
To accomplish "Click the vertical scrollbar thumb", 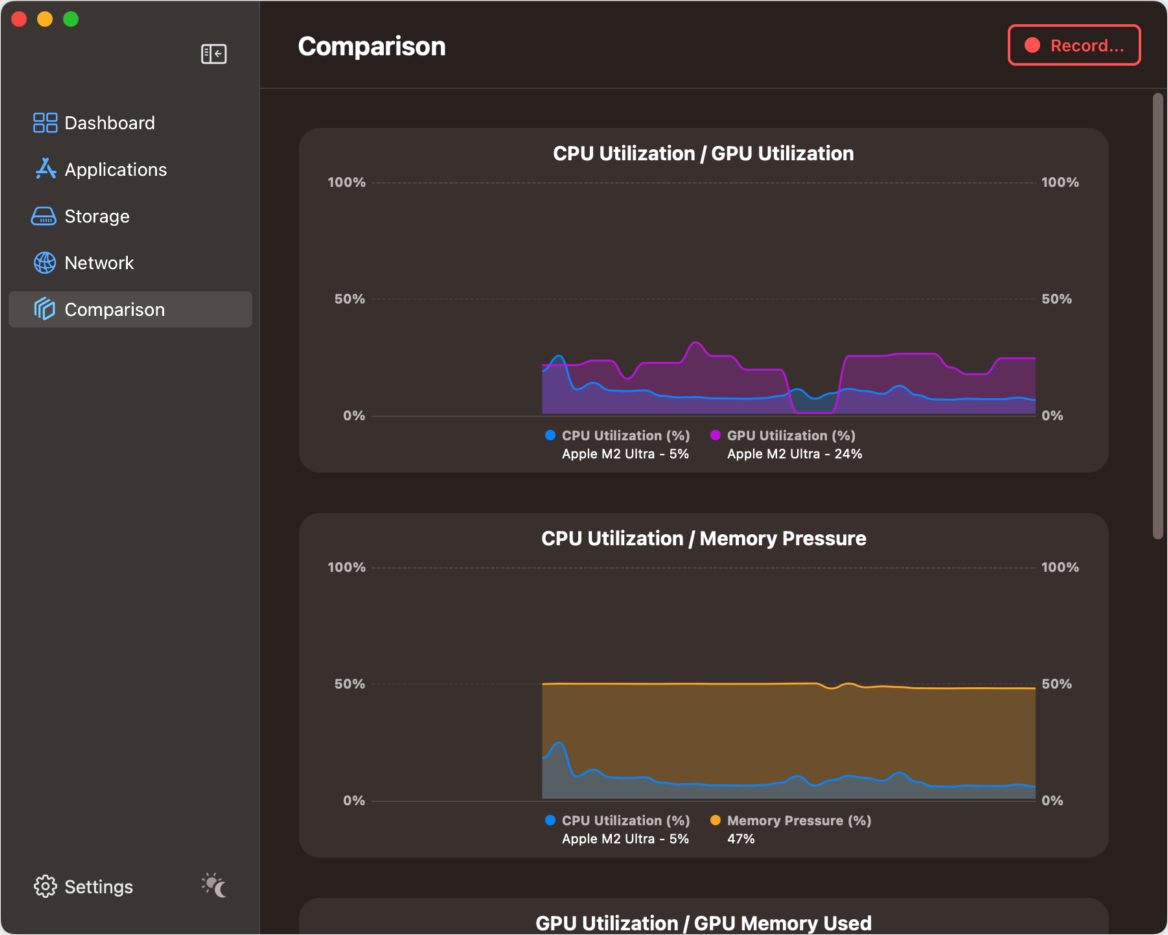I will coord(1158,316).
